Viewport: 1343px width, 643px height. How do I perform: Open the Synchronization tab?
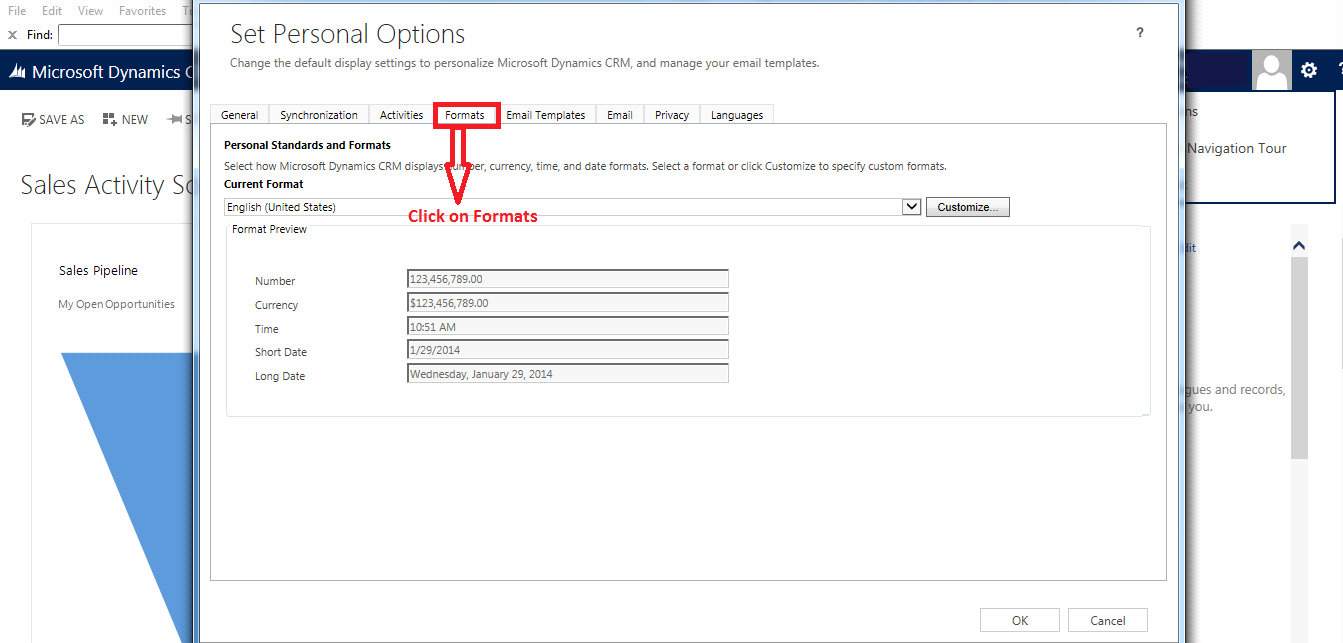click(x=318, y=115)
